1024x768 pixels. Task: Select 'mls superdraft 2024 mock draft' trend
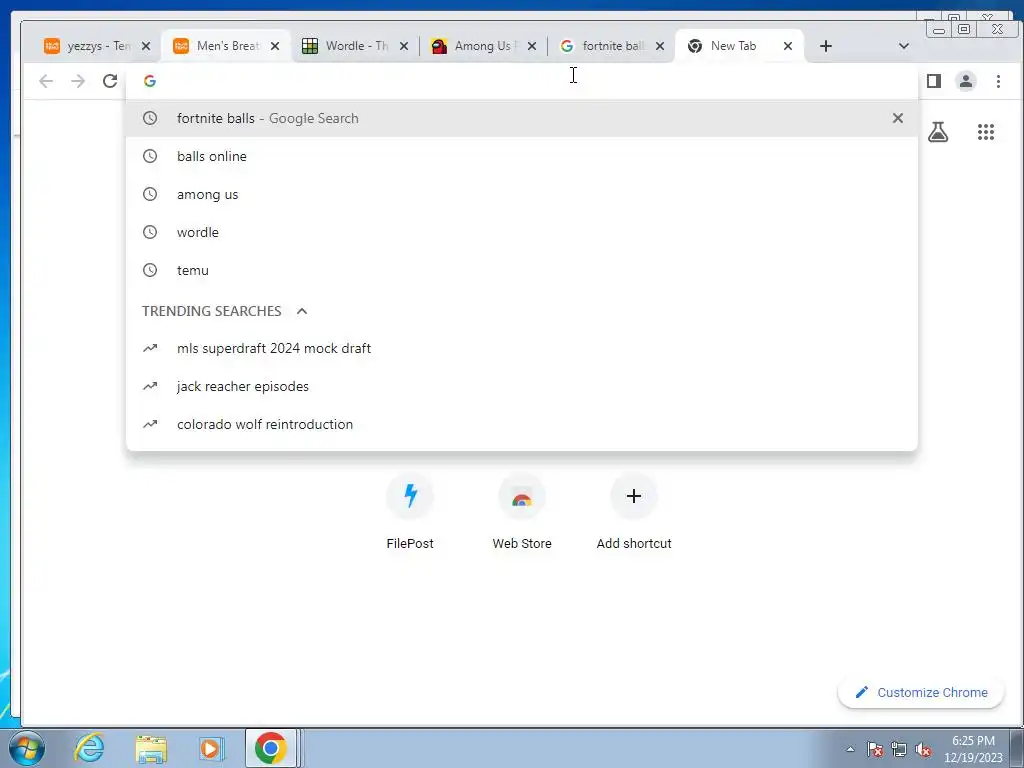click(521, 348)
